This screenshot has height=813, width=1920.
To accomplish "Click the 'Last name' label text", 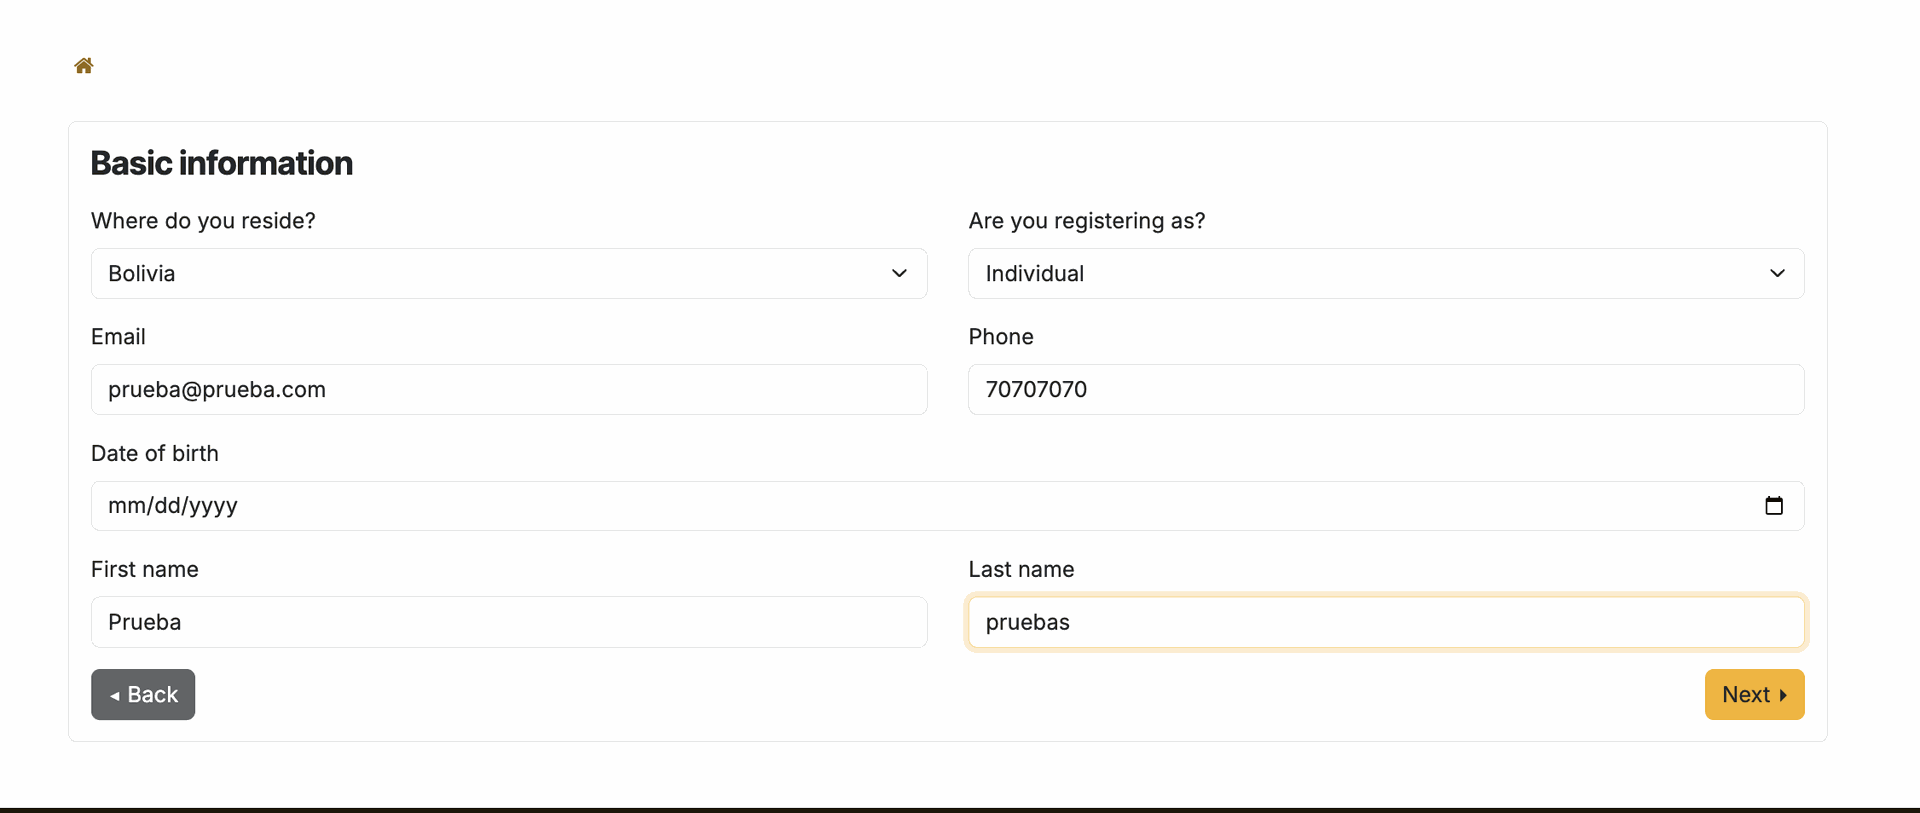I will [x=1021, y=570].
